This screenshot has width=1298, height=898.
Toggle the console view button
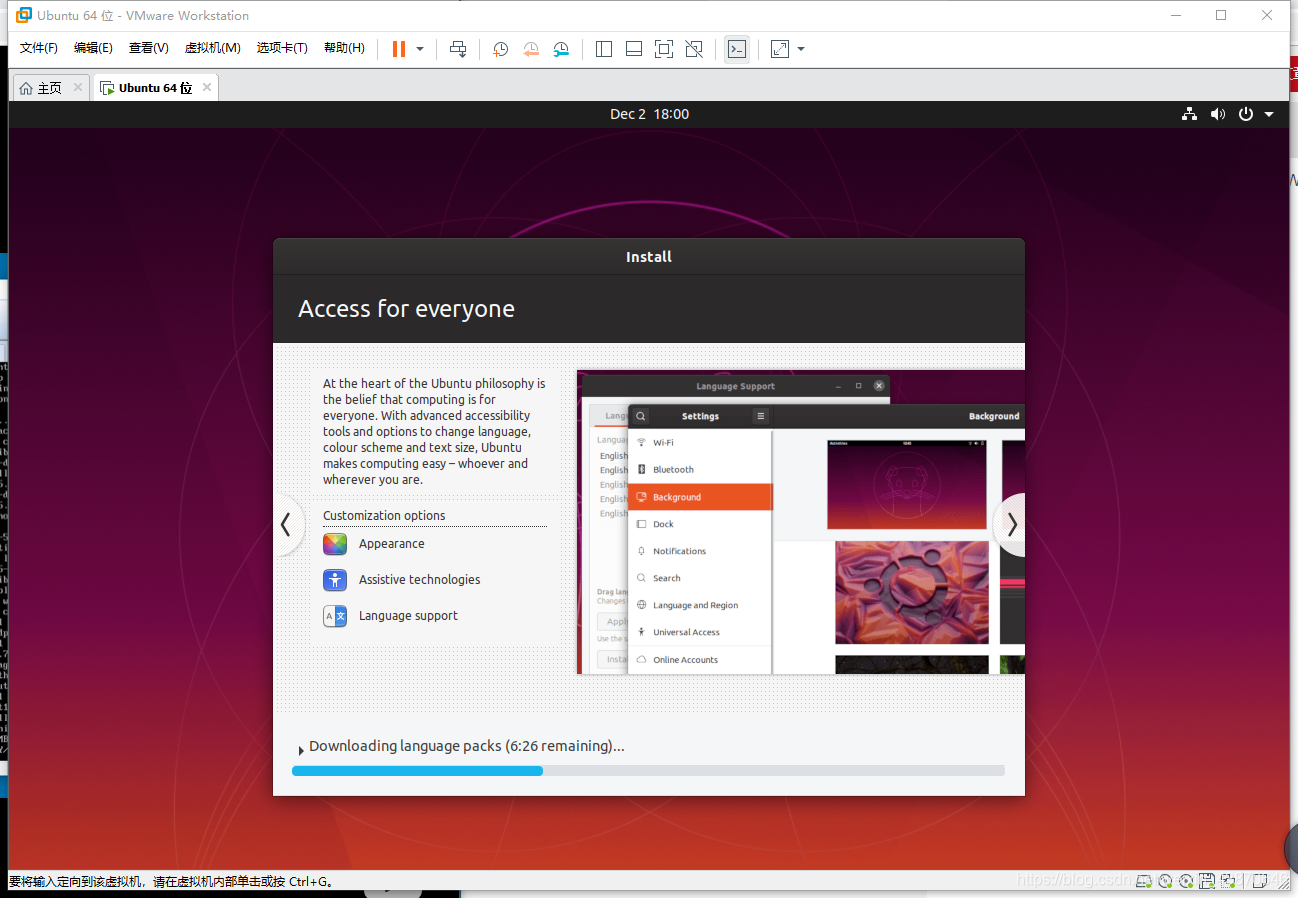pos(737,49)
